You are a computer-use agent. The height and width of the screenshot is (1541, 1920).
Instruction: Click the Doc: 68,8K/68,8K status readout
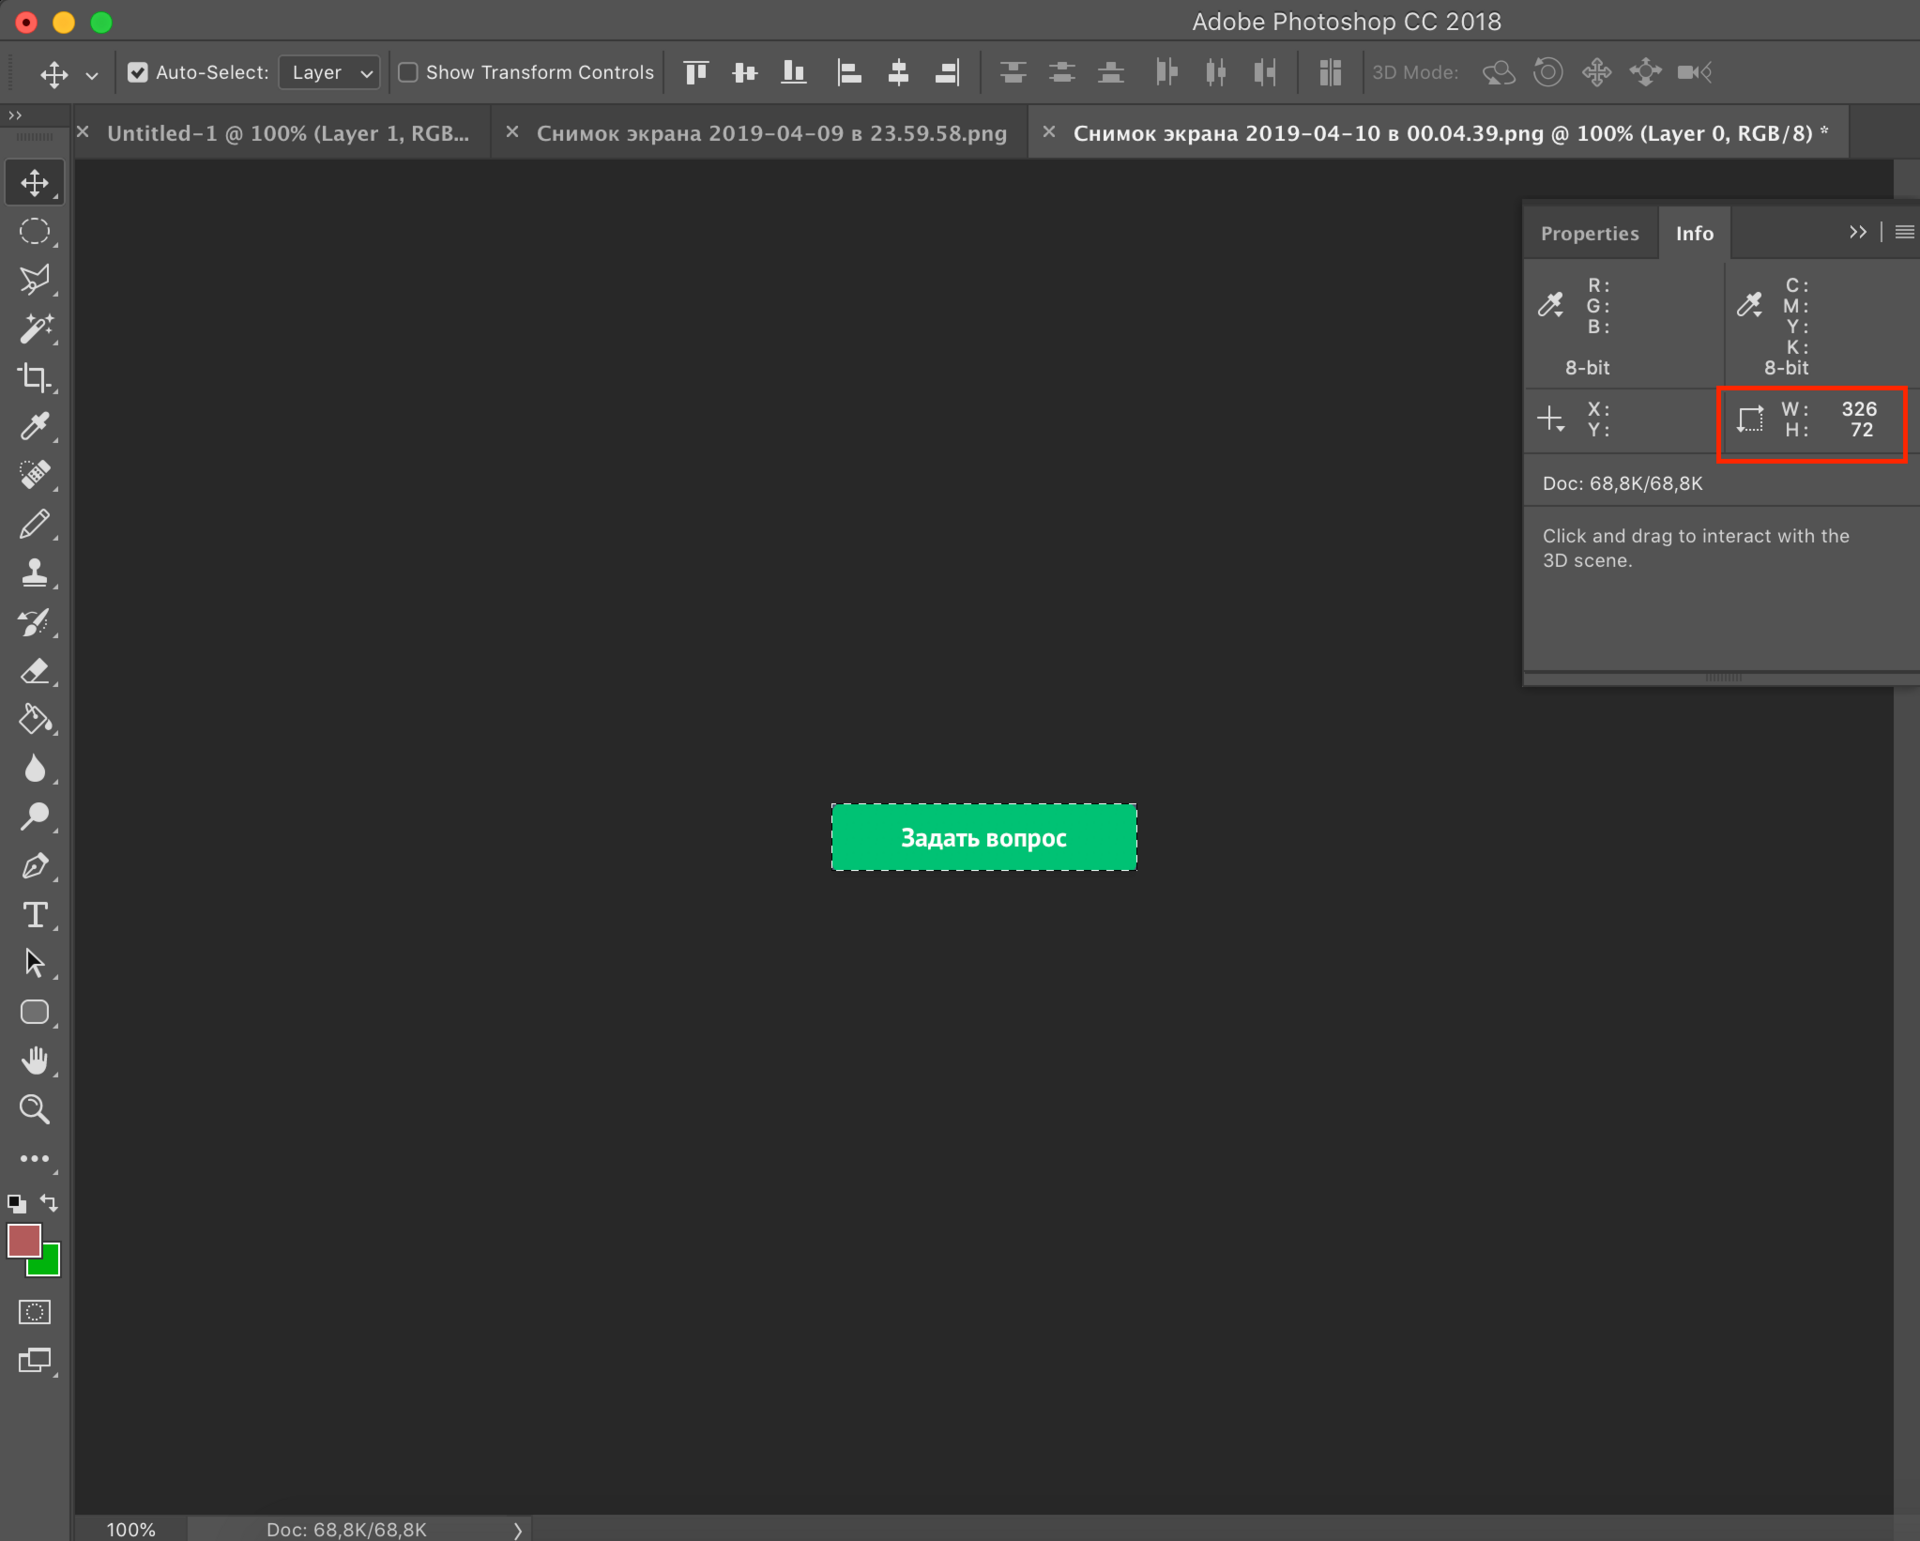coord(346,1529)
